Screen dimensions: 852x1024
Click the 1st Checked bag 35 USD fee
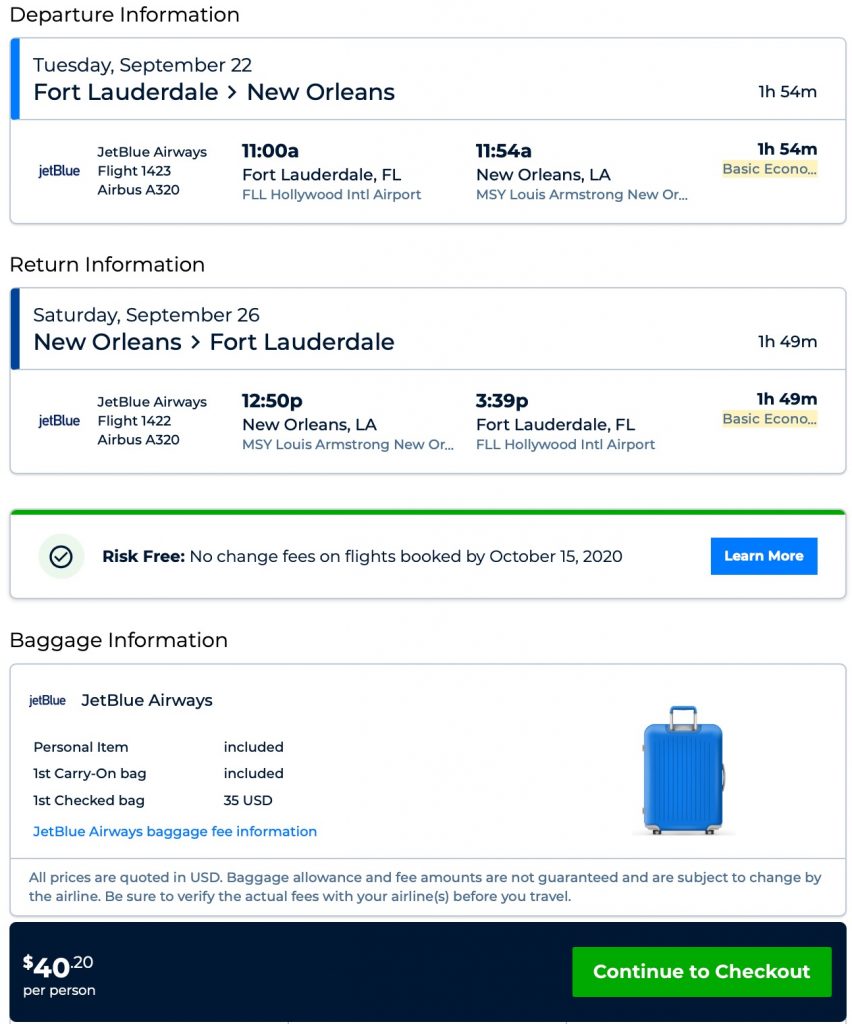pyautogui.click(x=248, y=800)
